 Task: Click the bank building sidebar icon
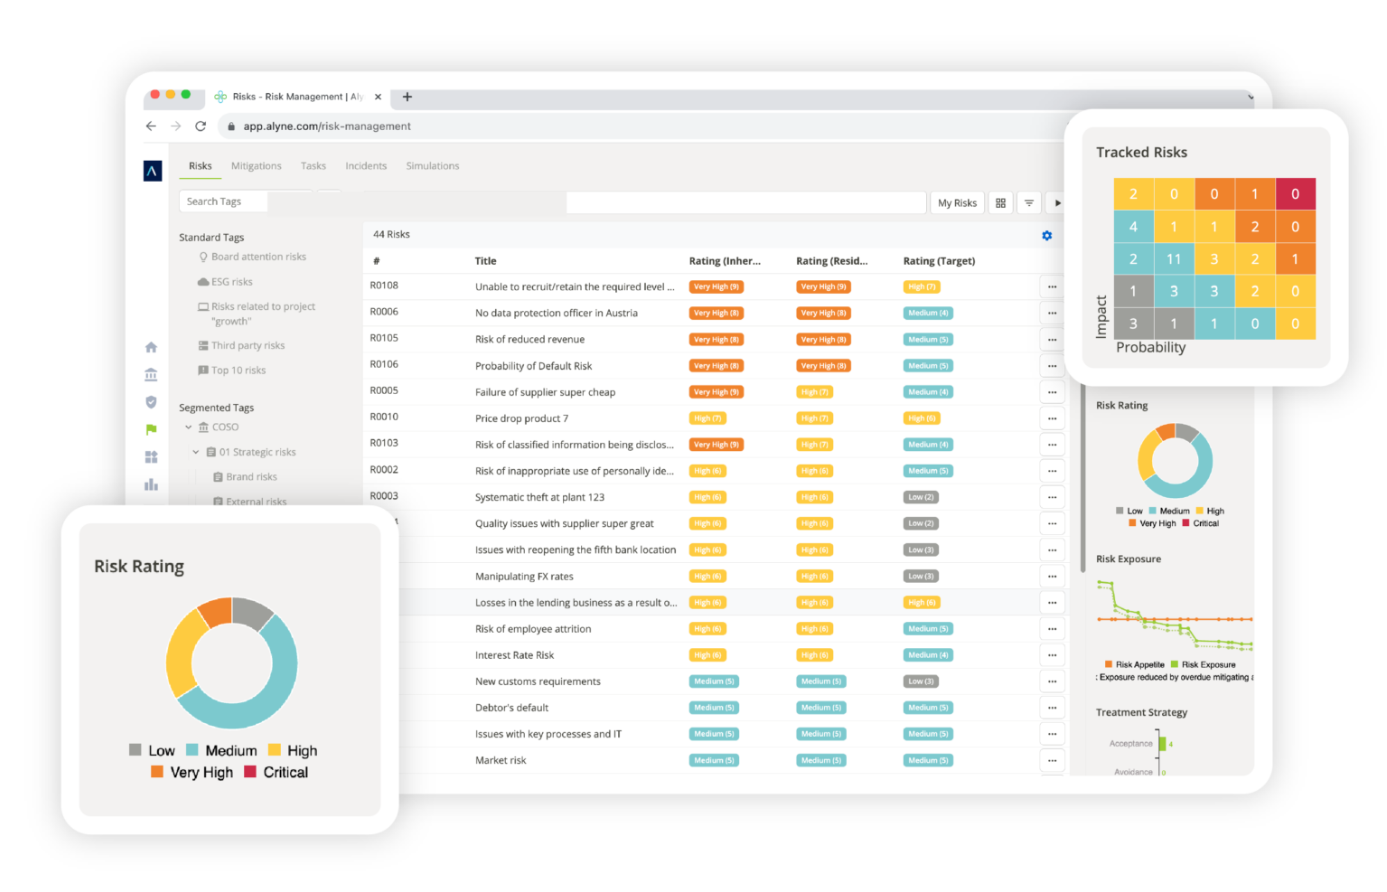click(151, 375)
